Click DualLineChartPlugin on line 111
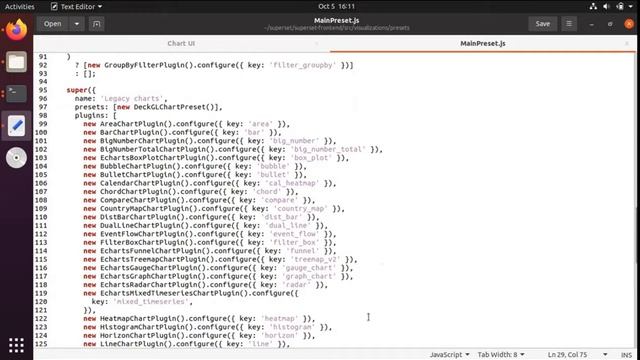The image size is (640, 360). click(138, 226)
